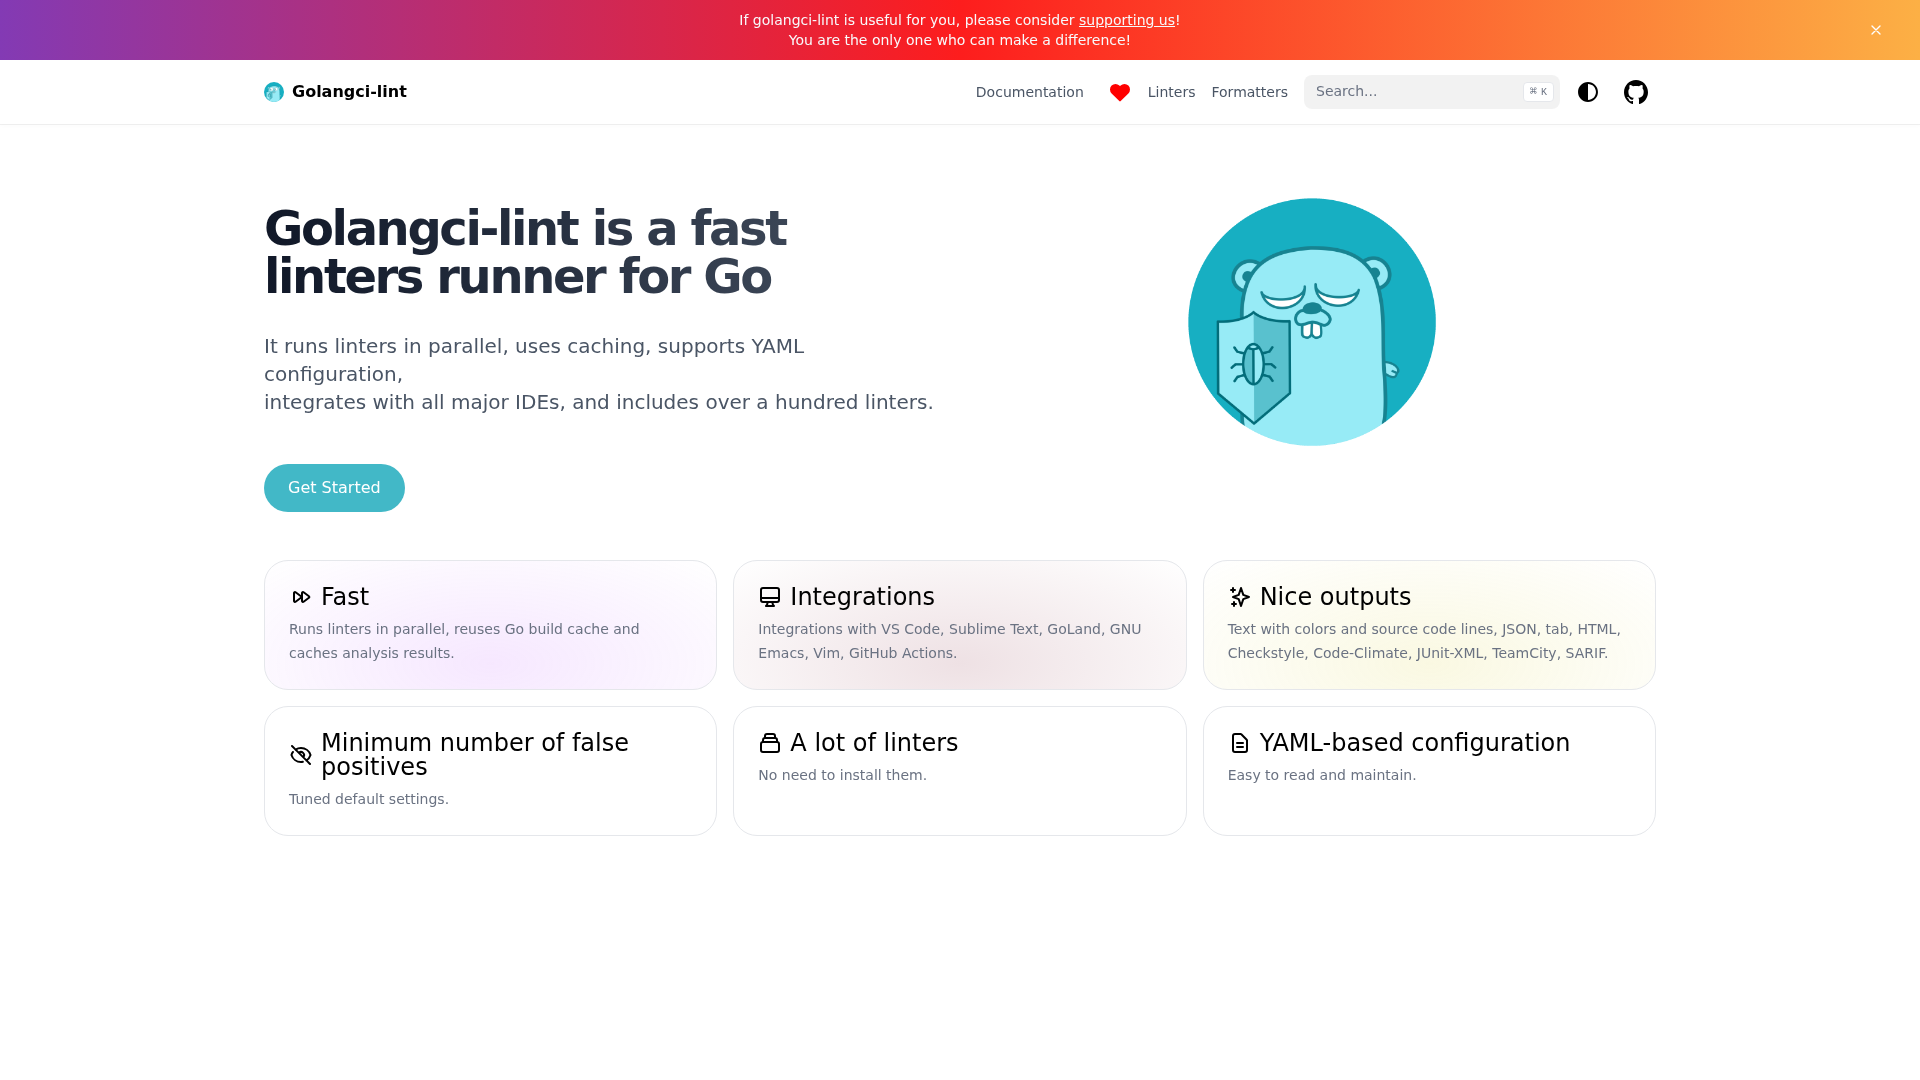Image resolution: width=1920 pixels, height=1080 pixels.
Task: Click the package icon on A lot of linters card
Action: (769, 743)
